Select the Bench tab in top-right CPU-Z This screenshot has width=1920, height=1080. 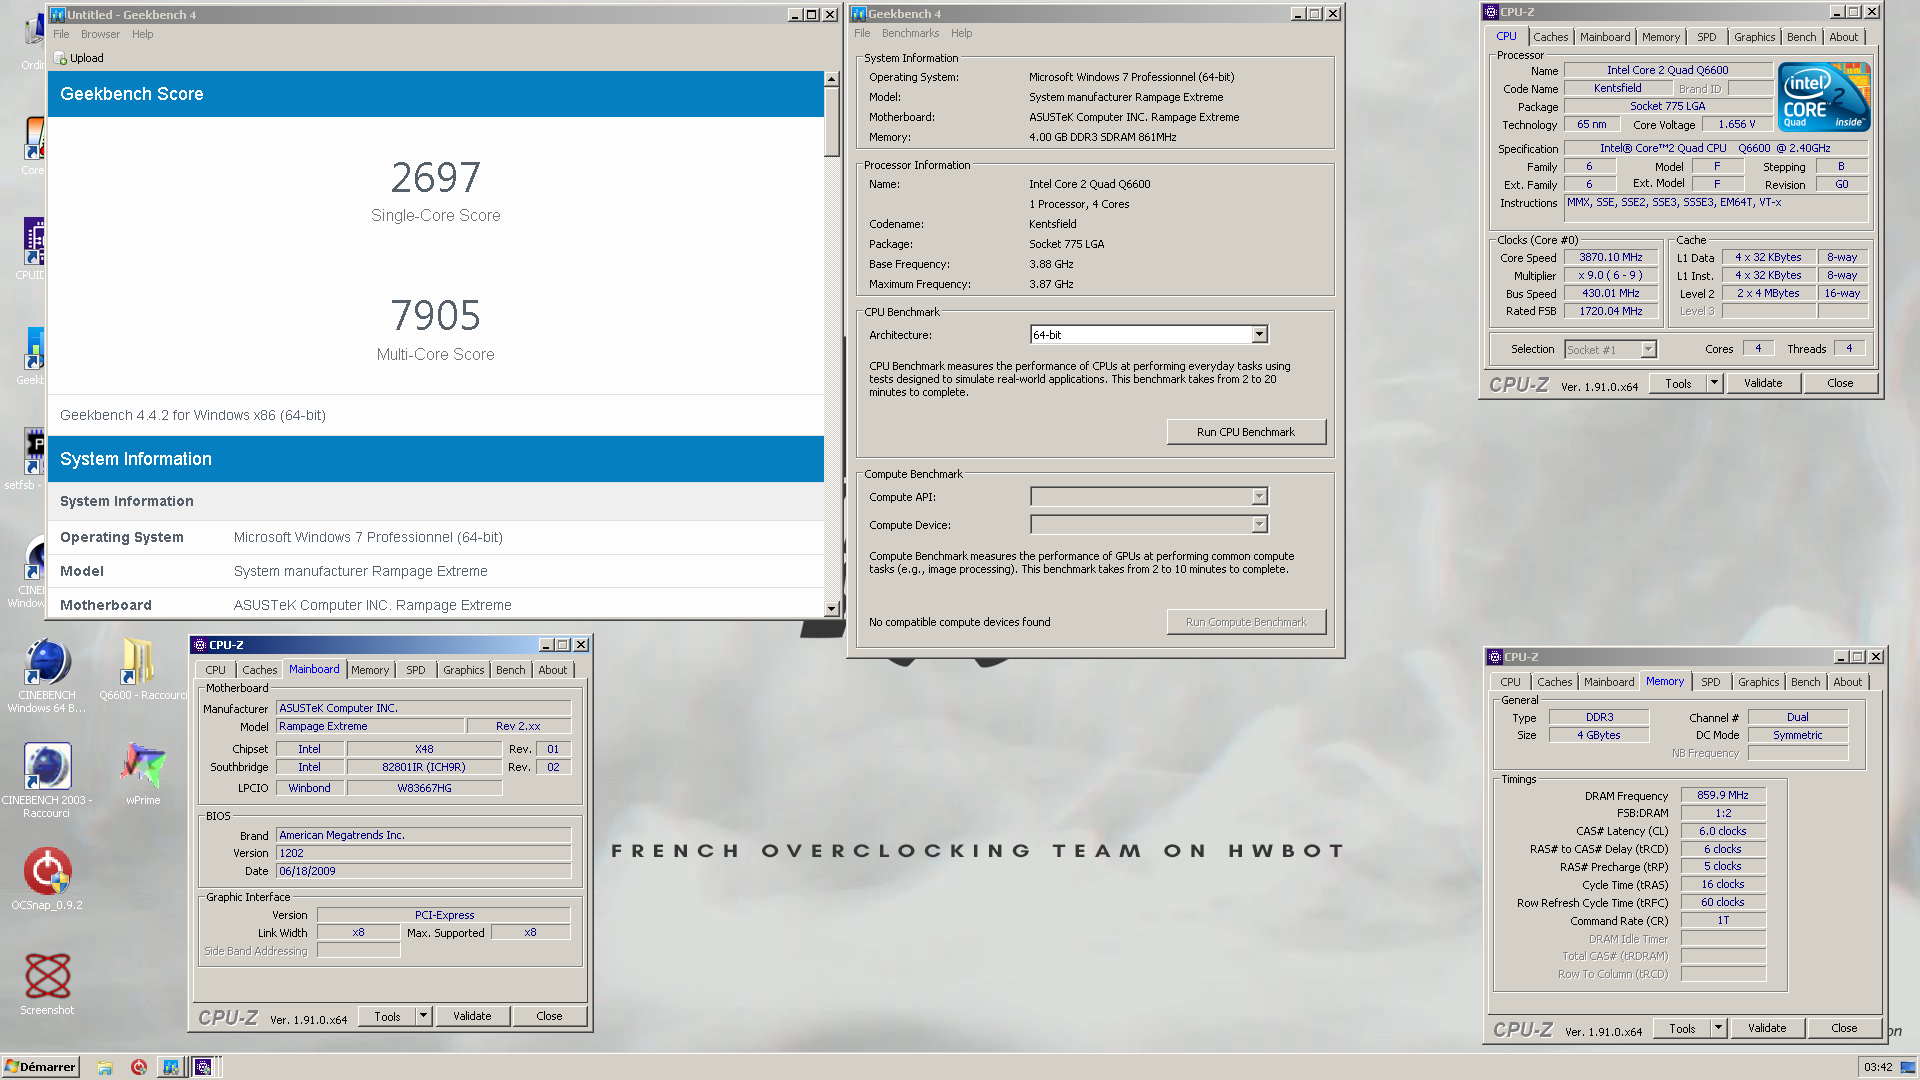click(x=1801, y=37)
